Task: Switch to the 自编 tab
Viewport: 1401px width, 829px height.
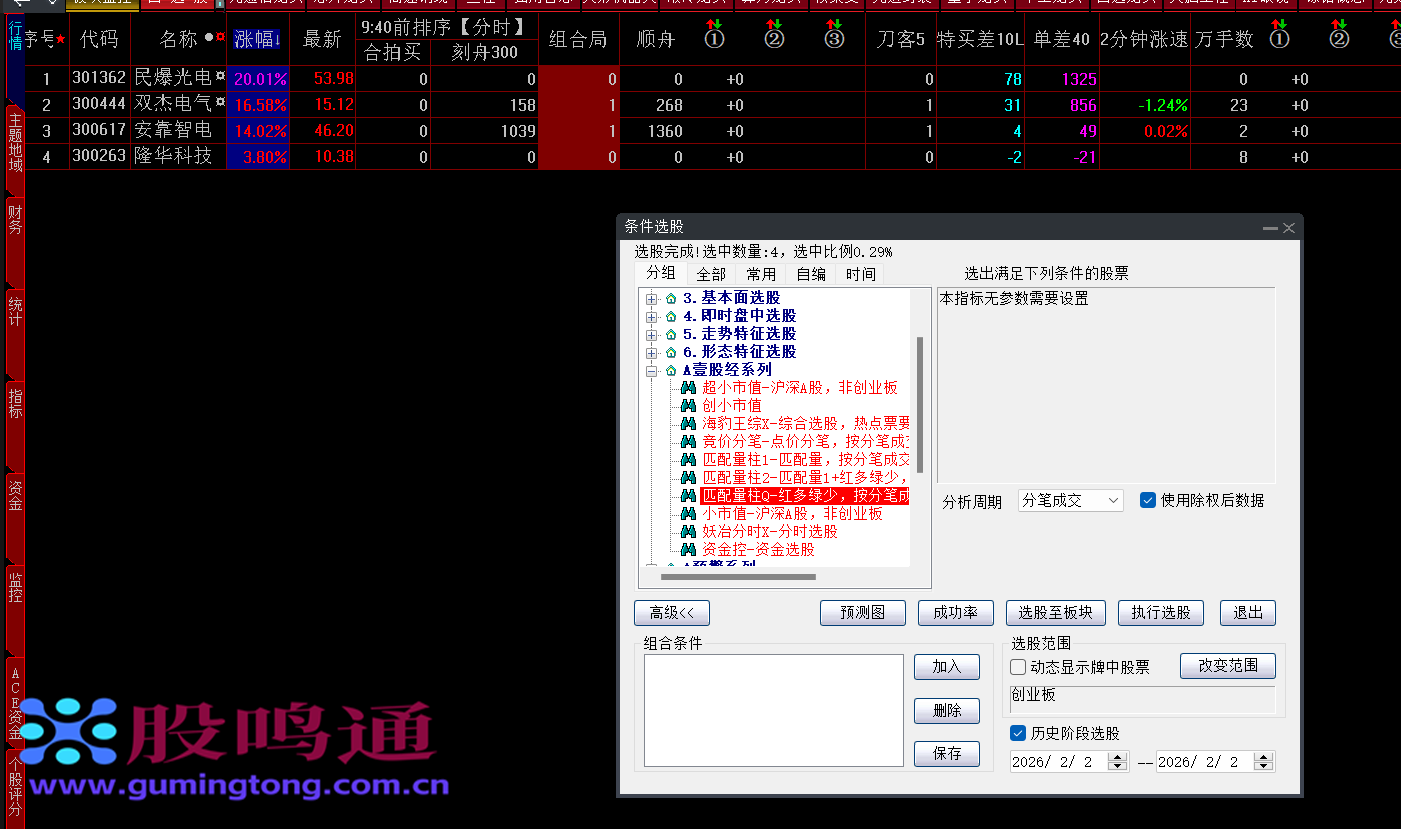Action: 811,273
